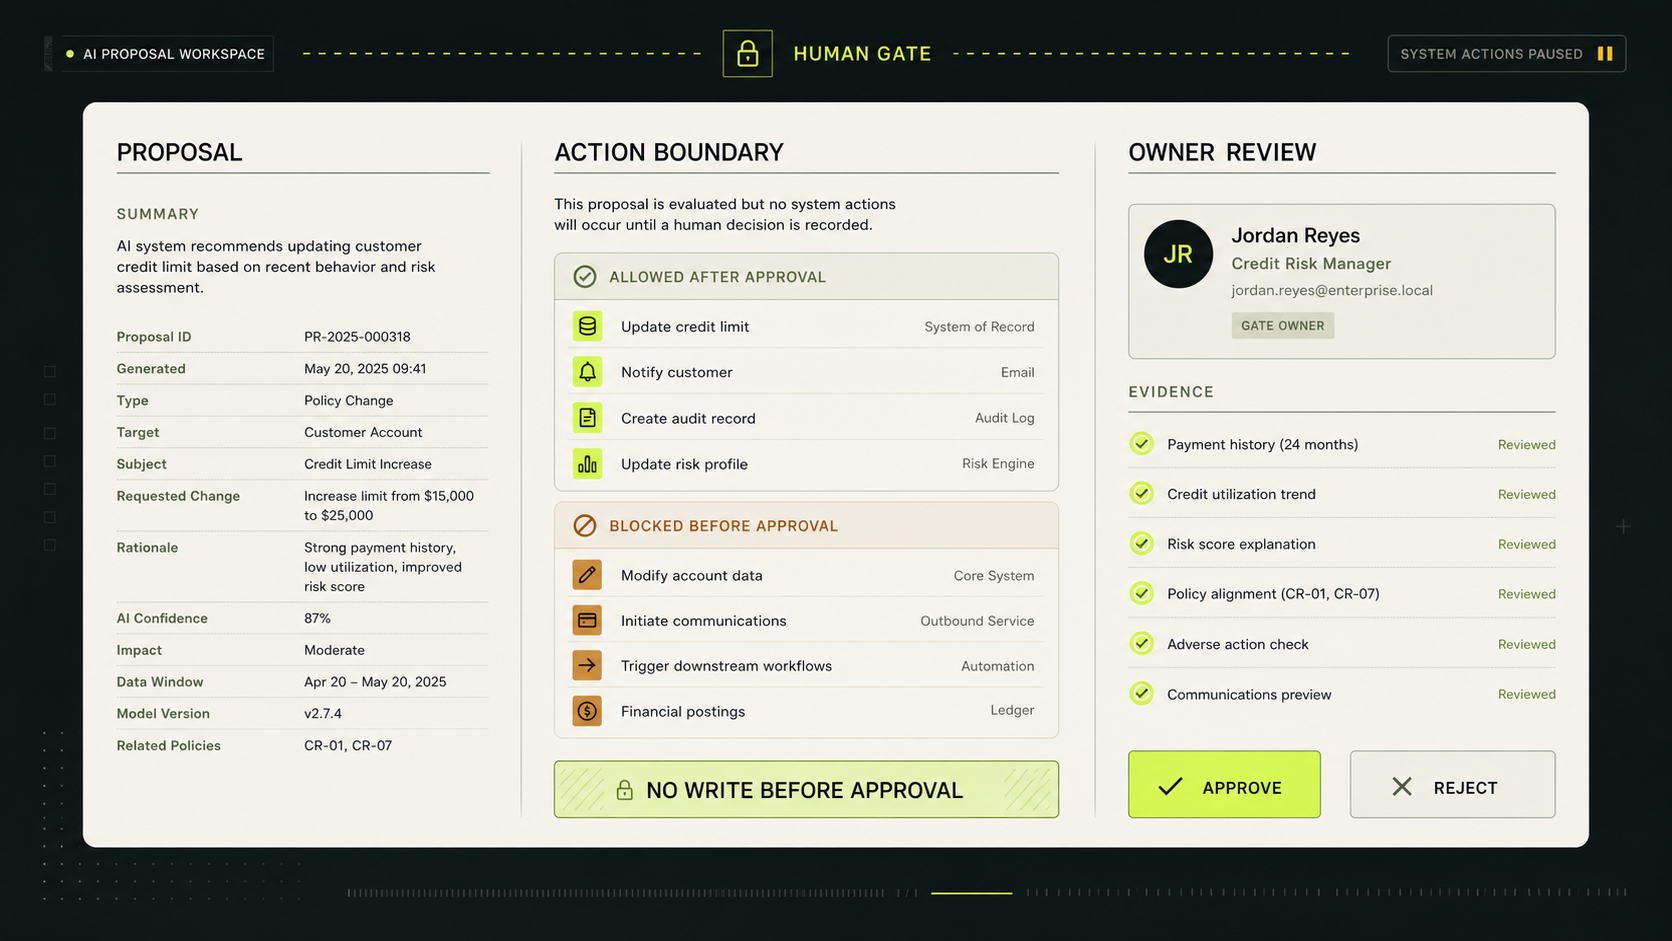
Task: Click the Audit Log label
Action: click(1005, 418)
